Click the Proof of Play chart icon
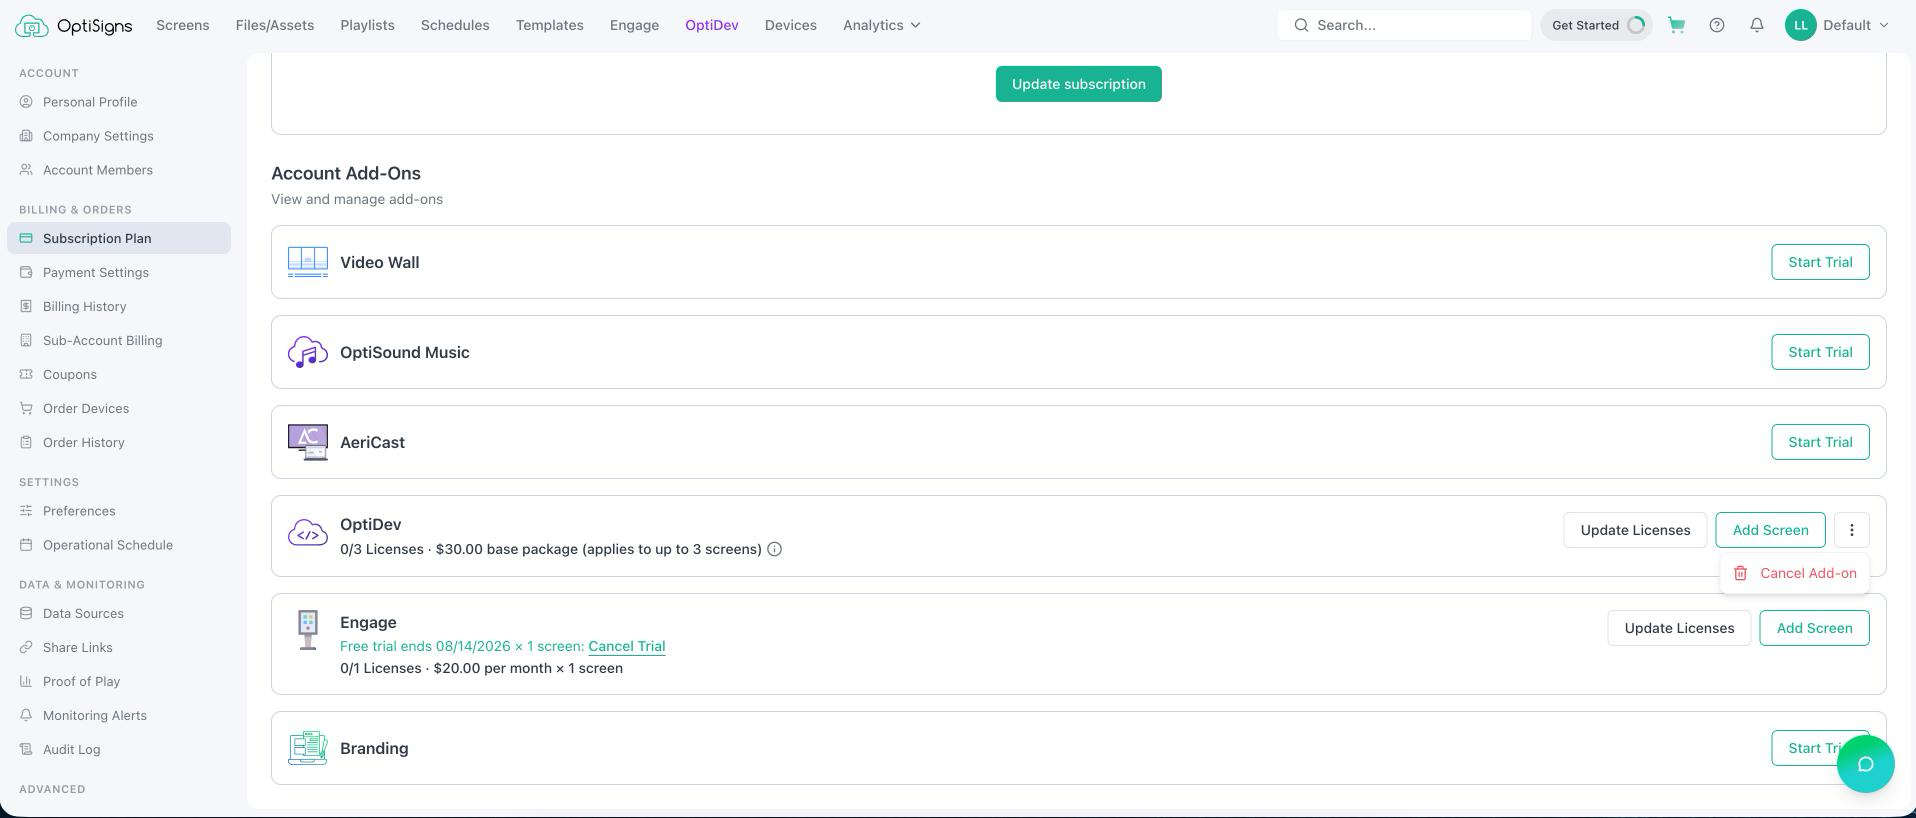The height and width of the screenshot is (818, 1916). [x=26, y=681]
